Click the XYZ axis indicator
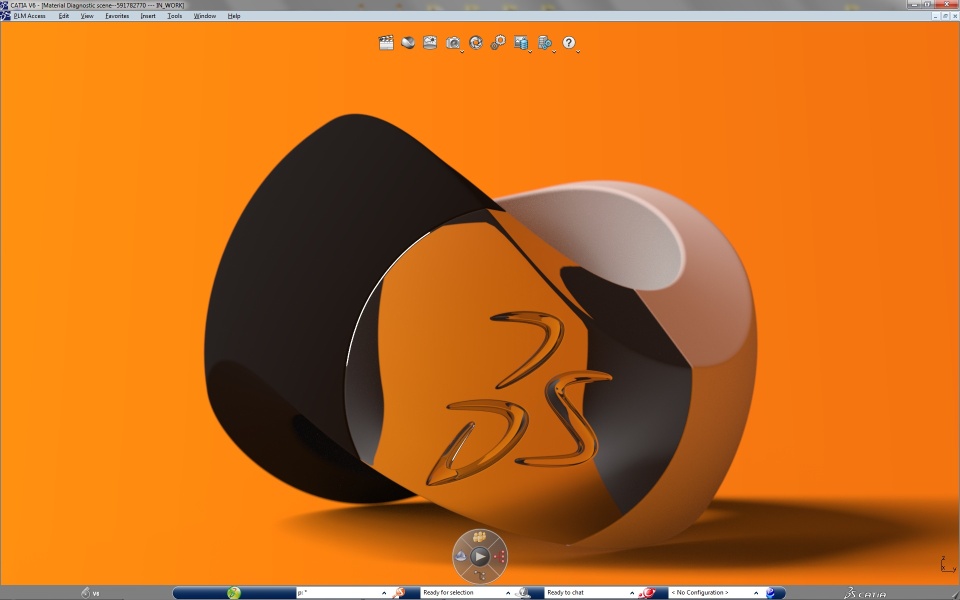Viewport: 960px width, 600px height. coord(947,564)
